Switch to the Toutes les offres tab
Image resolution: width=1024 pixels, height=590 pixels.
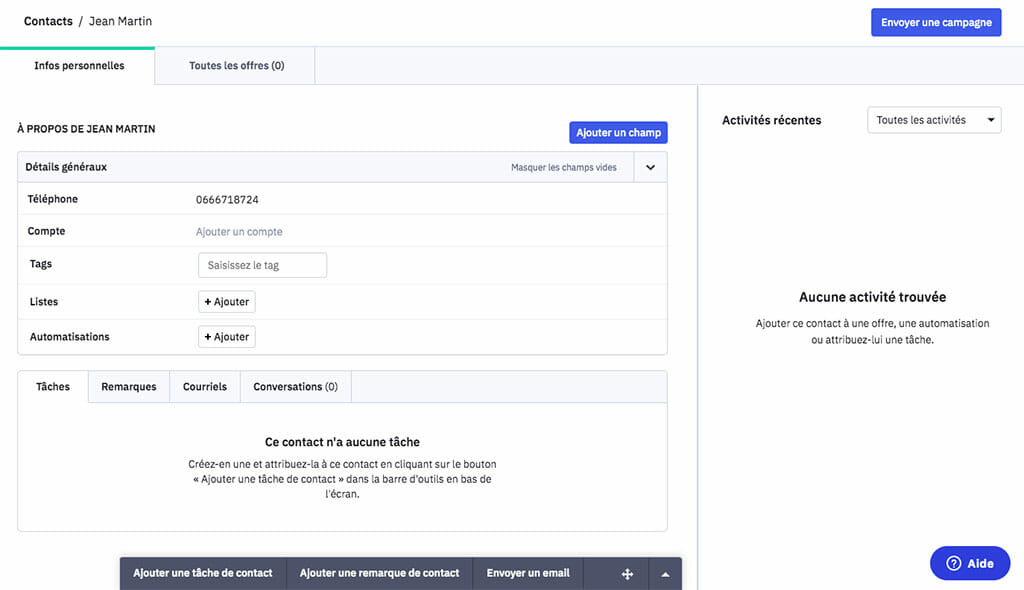coord(234,65)
